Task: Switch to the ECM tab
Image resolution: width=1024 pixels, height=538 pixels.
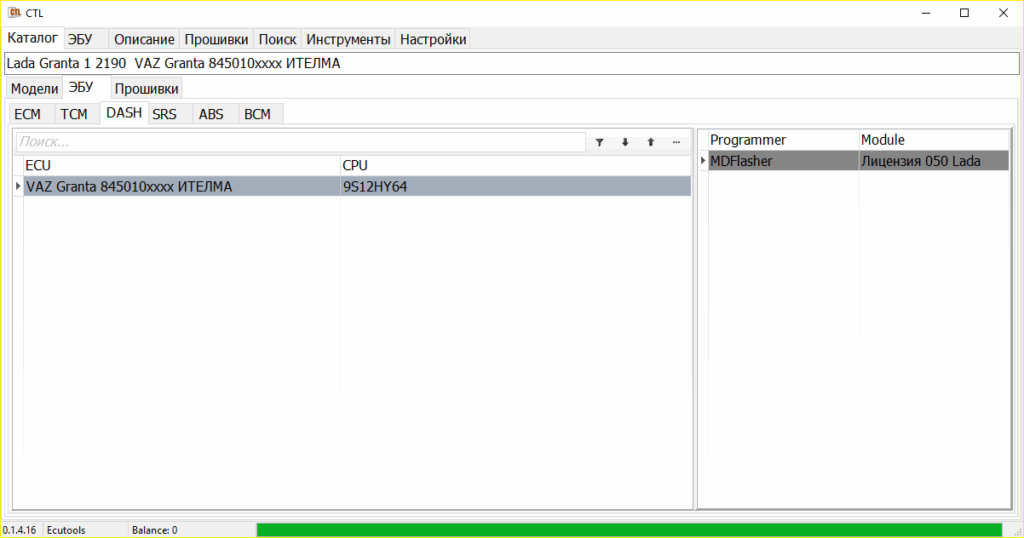Action: 27,114
